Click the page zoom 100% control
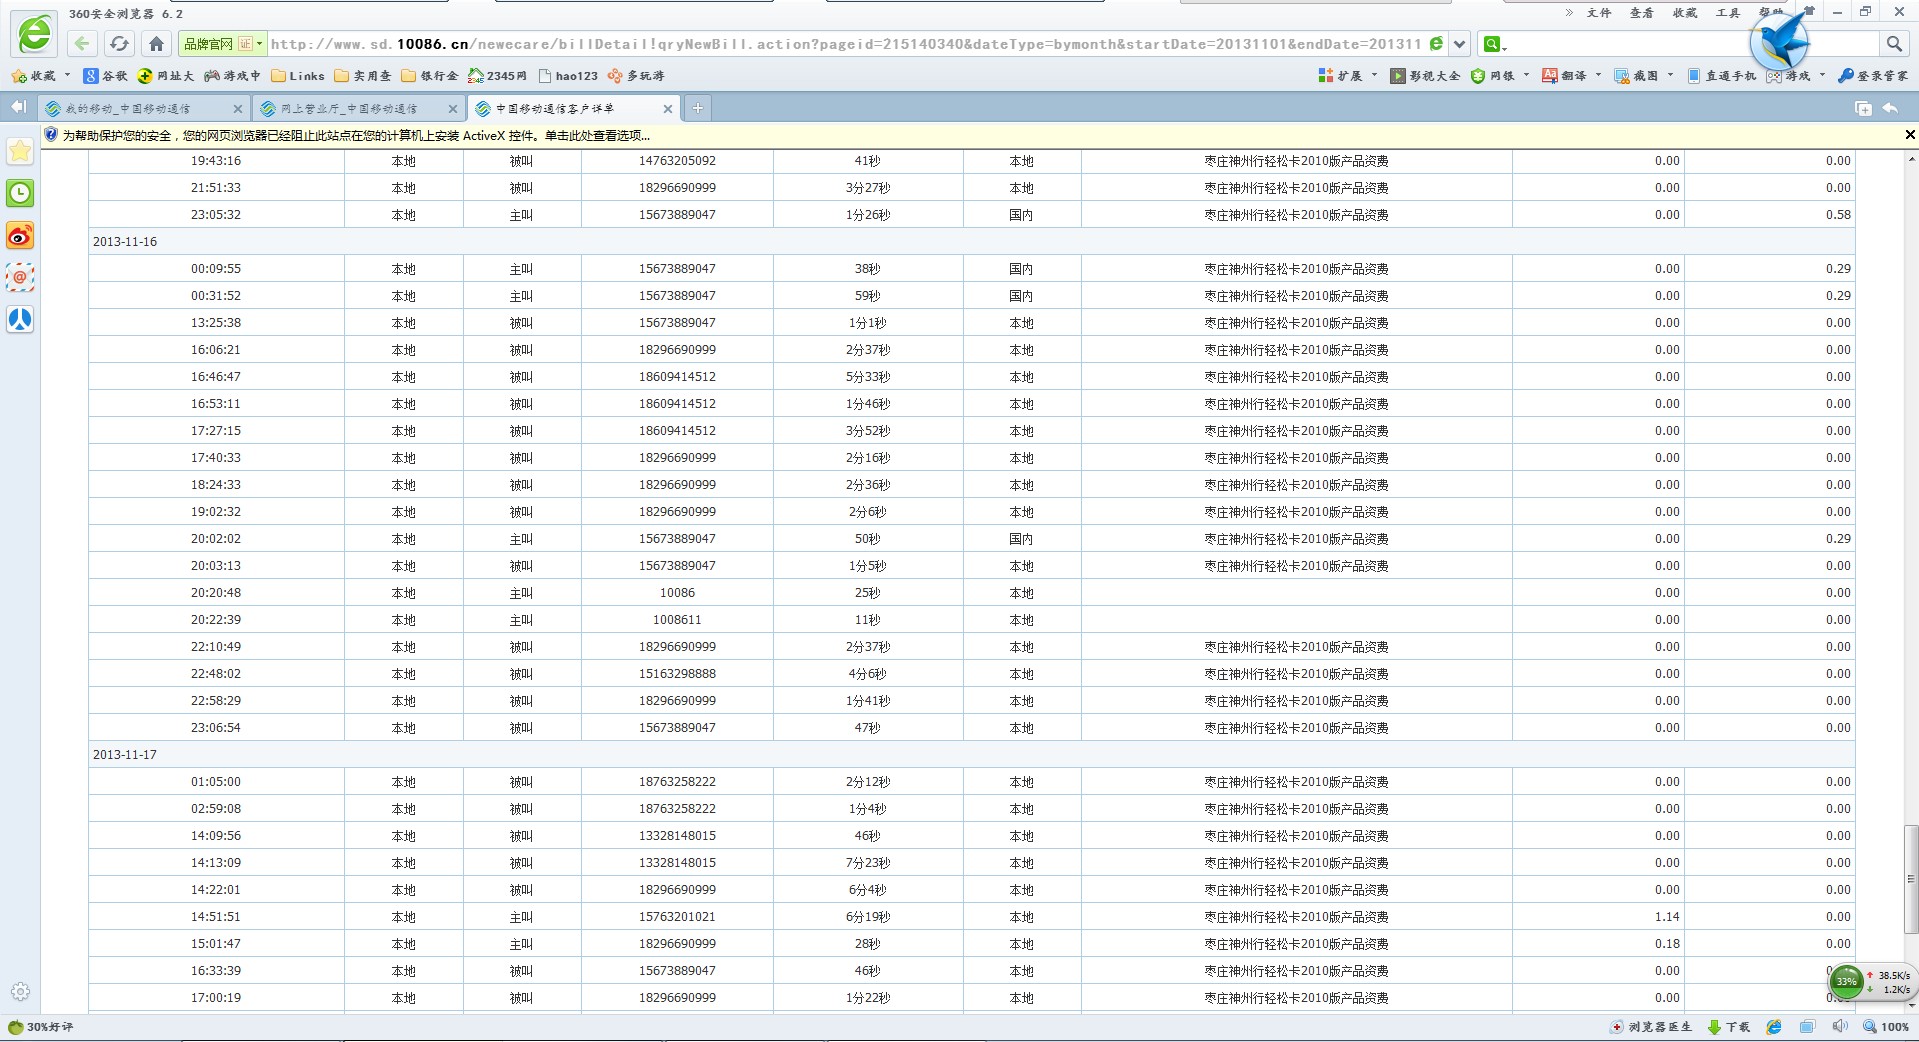This screenshot has width=1919, height=1042. pos(1885,1027)
